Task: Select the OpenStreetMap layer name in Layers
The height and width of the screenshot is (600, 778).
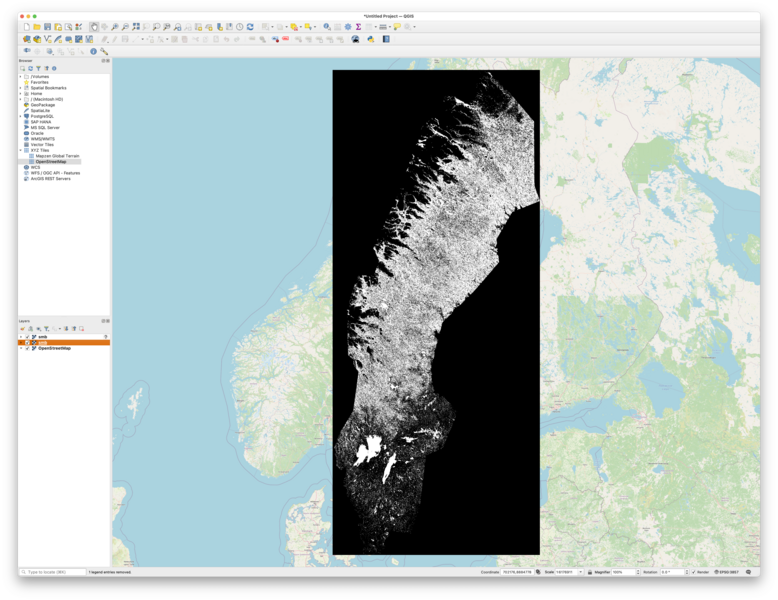Action: [54, 348]
